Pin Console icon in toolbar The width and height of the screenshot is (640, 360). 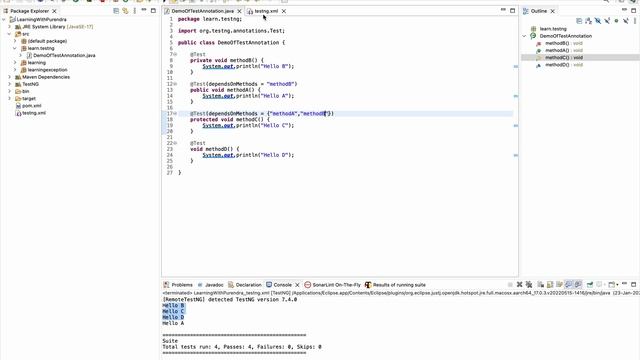tap(590, 284)
